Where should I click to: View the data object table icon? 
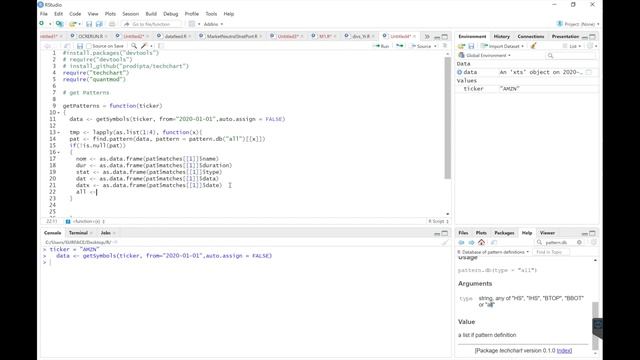tap(589, 72)
